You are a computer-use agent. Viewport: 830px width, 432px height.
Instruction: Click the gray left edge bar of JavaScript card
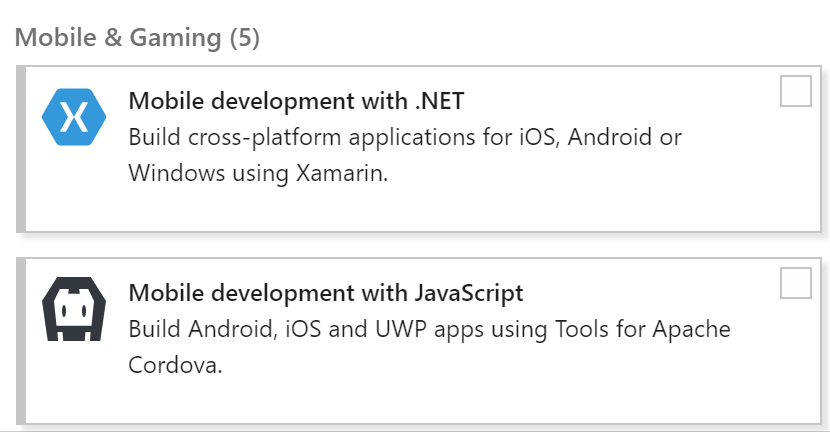point(21,342)
